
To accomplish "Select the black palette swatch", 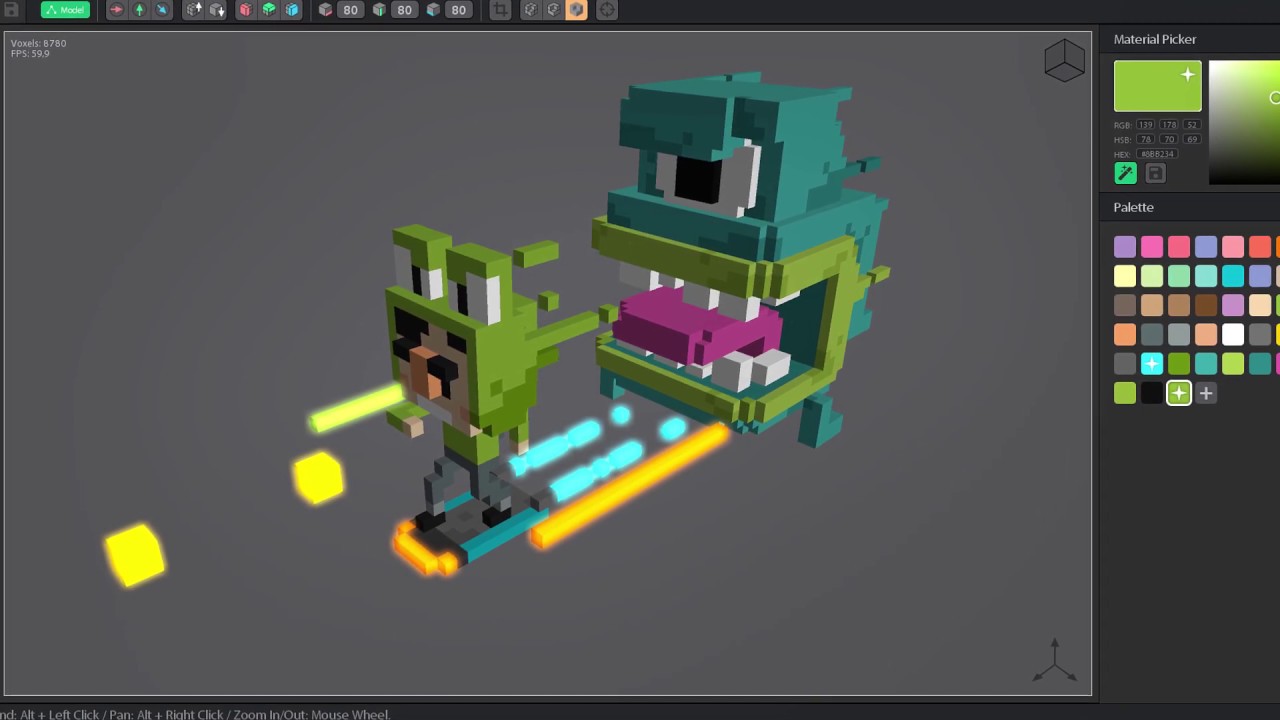I will [x=1152, y=393].
